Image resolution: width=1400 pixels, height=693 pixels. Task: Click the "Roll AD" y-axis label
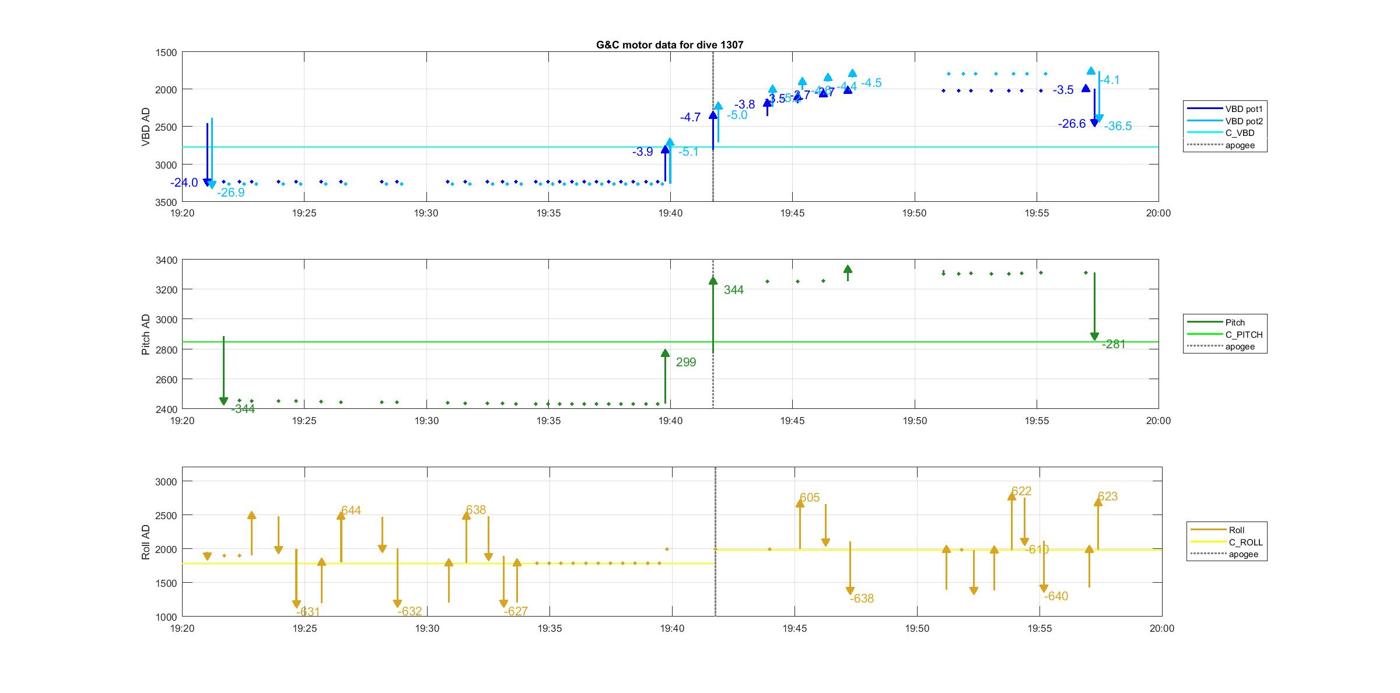[x=146, y=541]
